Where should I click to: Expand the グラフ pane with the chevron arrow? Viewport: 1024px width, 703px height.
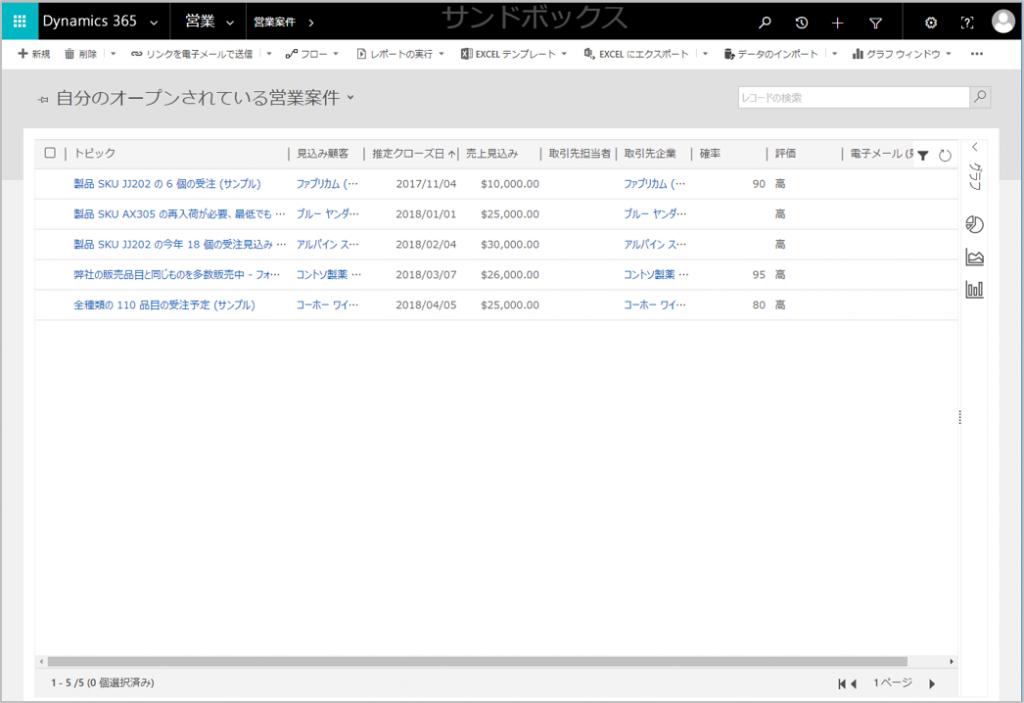(x=974, y=147)
